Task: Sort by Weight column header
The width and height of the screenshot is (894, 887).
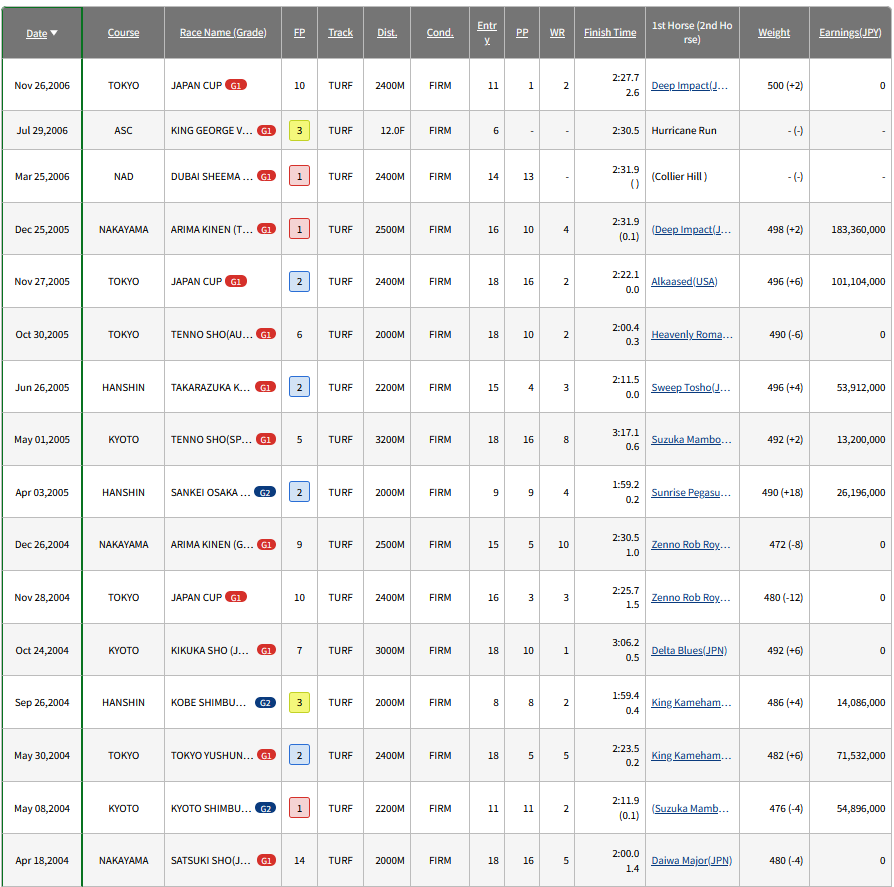Action: [774, 32]
